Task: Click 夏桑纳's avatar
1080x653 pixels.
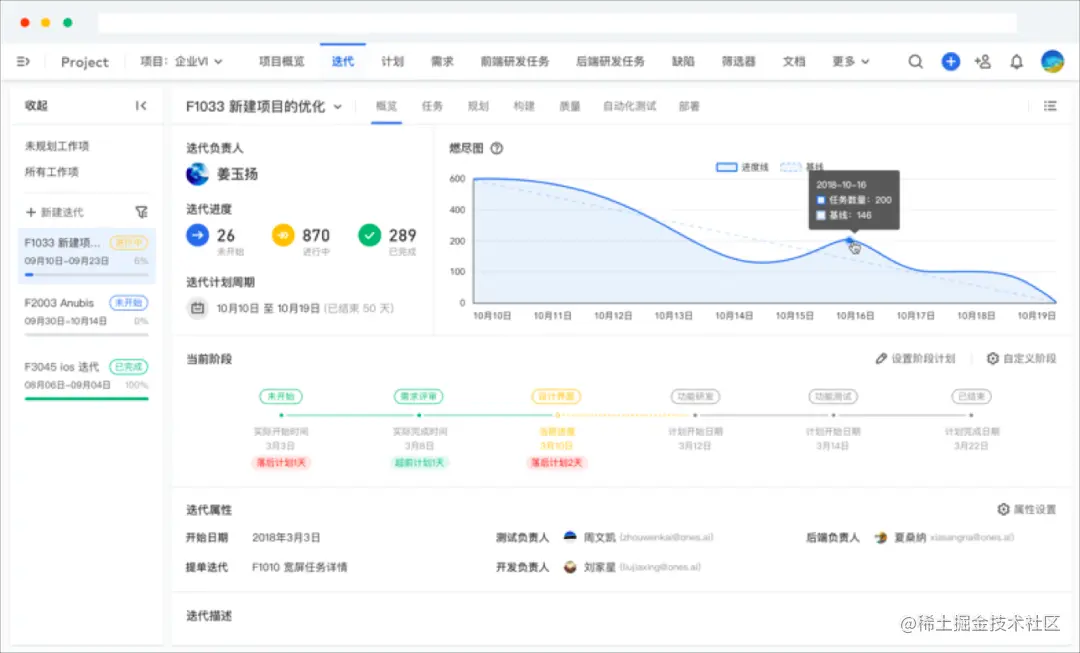Action: coord(880,537)
